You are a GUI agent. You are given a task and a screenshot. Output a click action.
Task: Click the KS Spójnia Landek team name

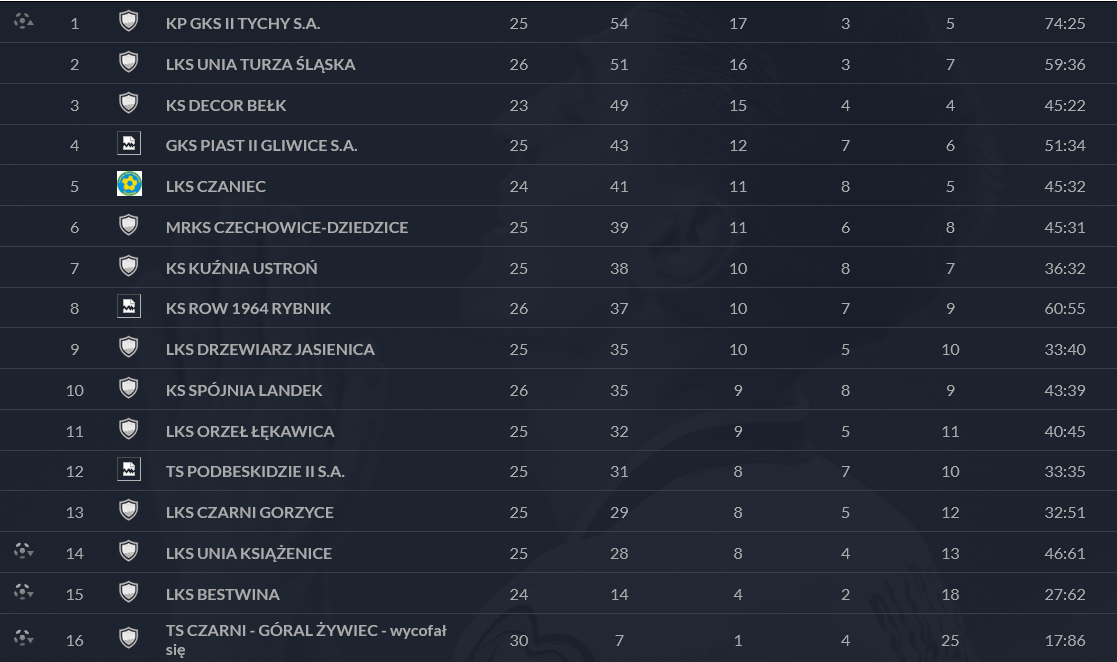(x=244, y=390)
